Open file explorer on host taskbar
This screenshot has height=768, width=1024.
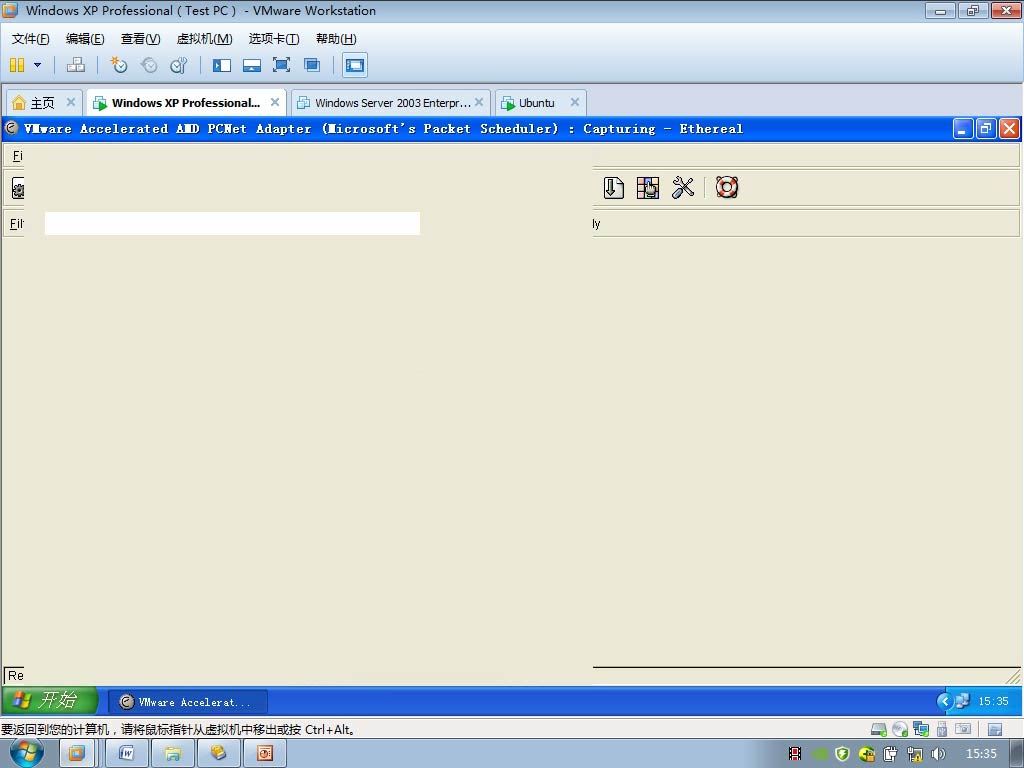tap(173, 754)
